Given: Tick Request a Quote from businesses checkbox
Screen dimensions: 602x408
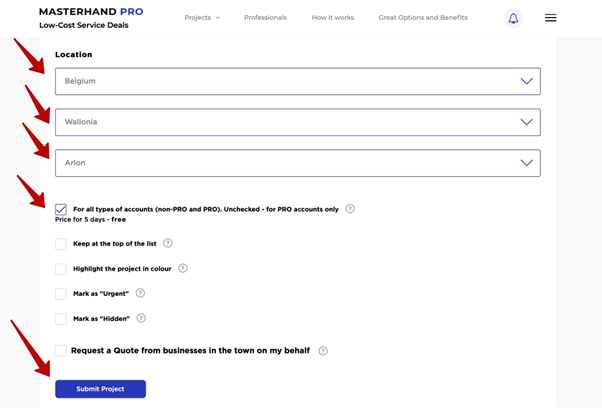Looking at the screenshot, I should pos(61,350).
